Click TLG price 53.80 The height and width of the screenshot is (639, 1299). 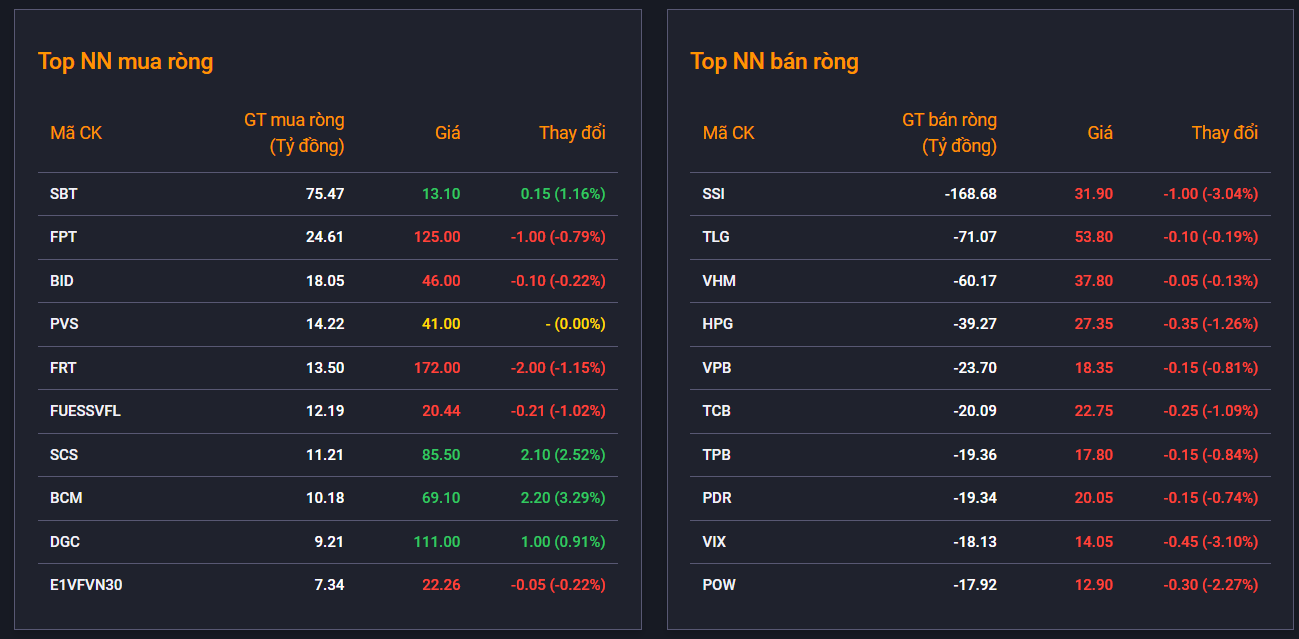[1094, 237]
